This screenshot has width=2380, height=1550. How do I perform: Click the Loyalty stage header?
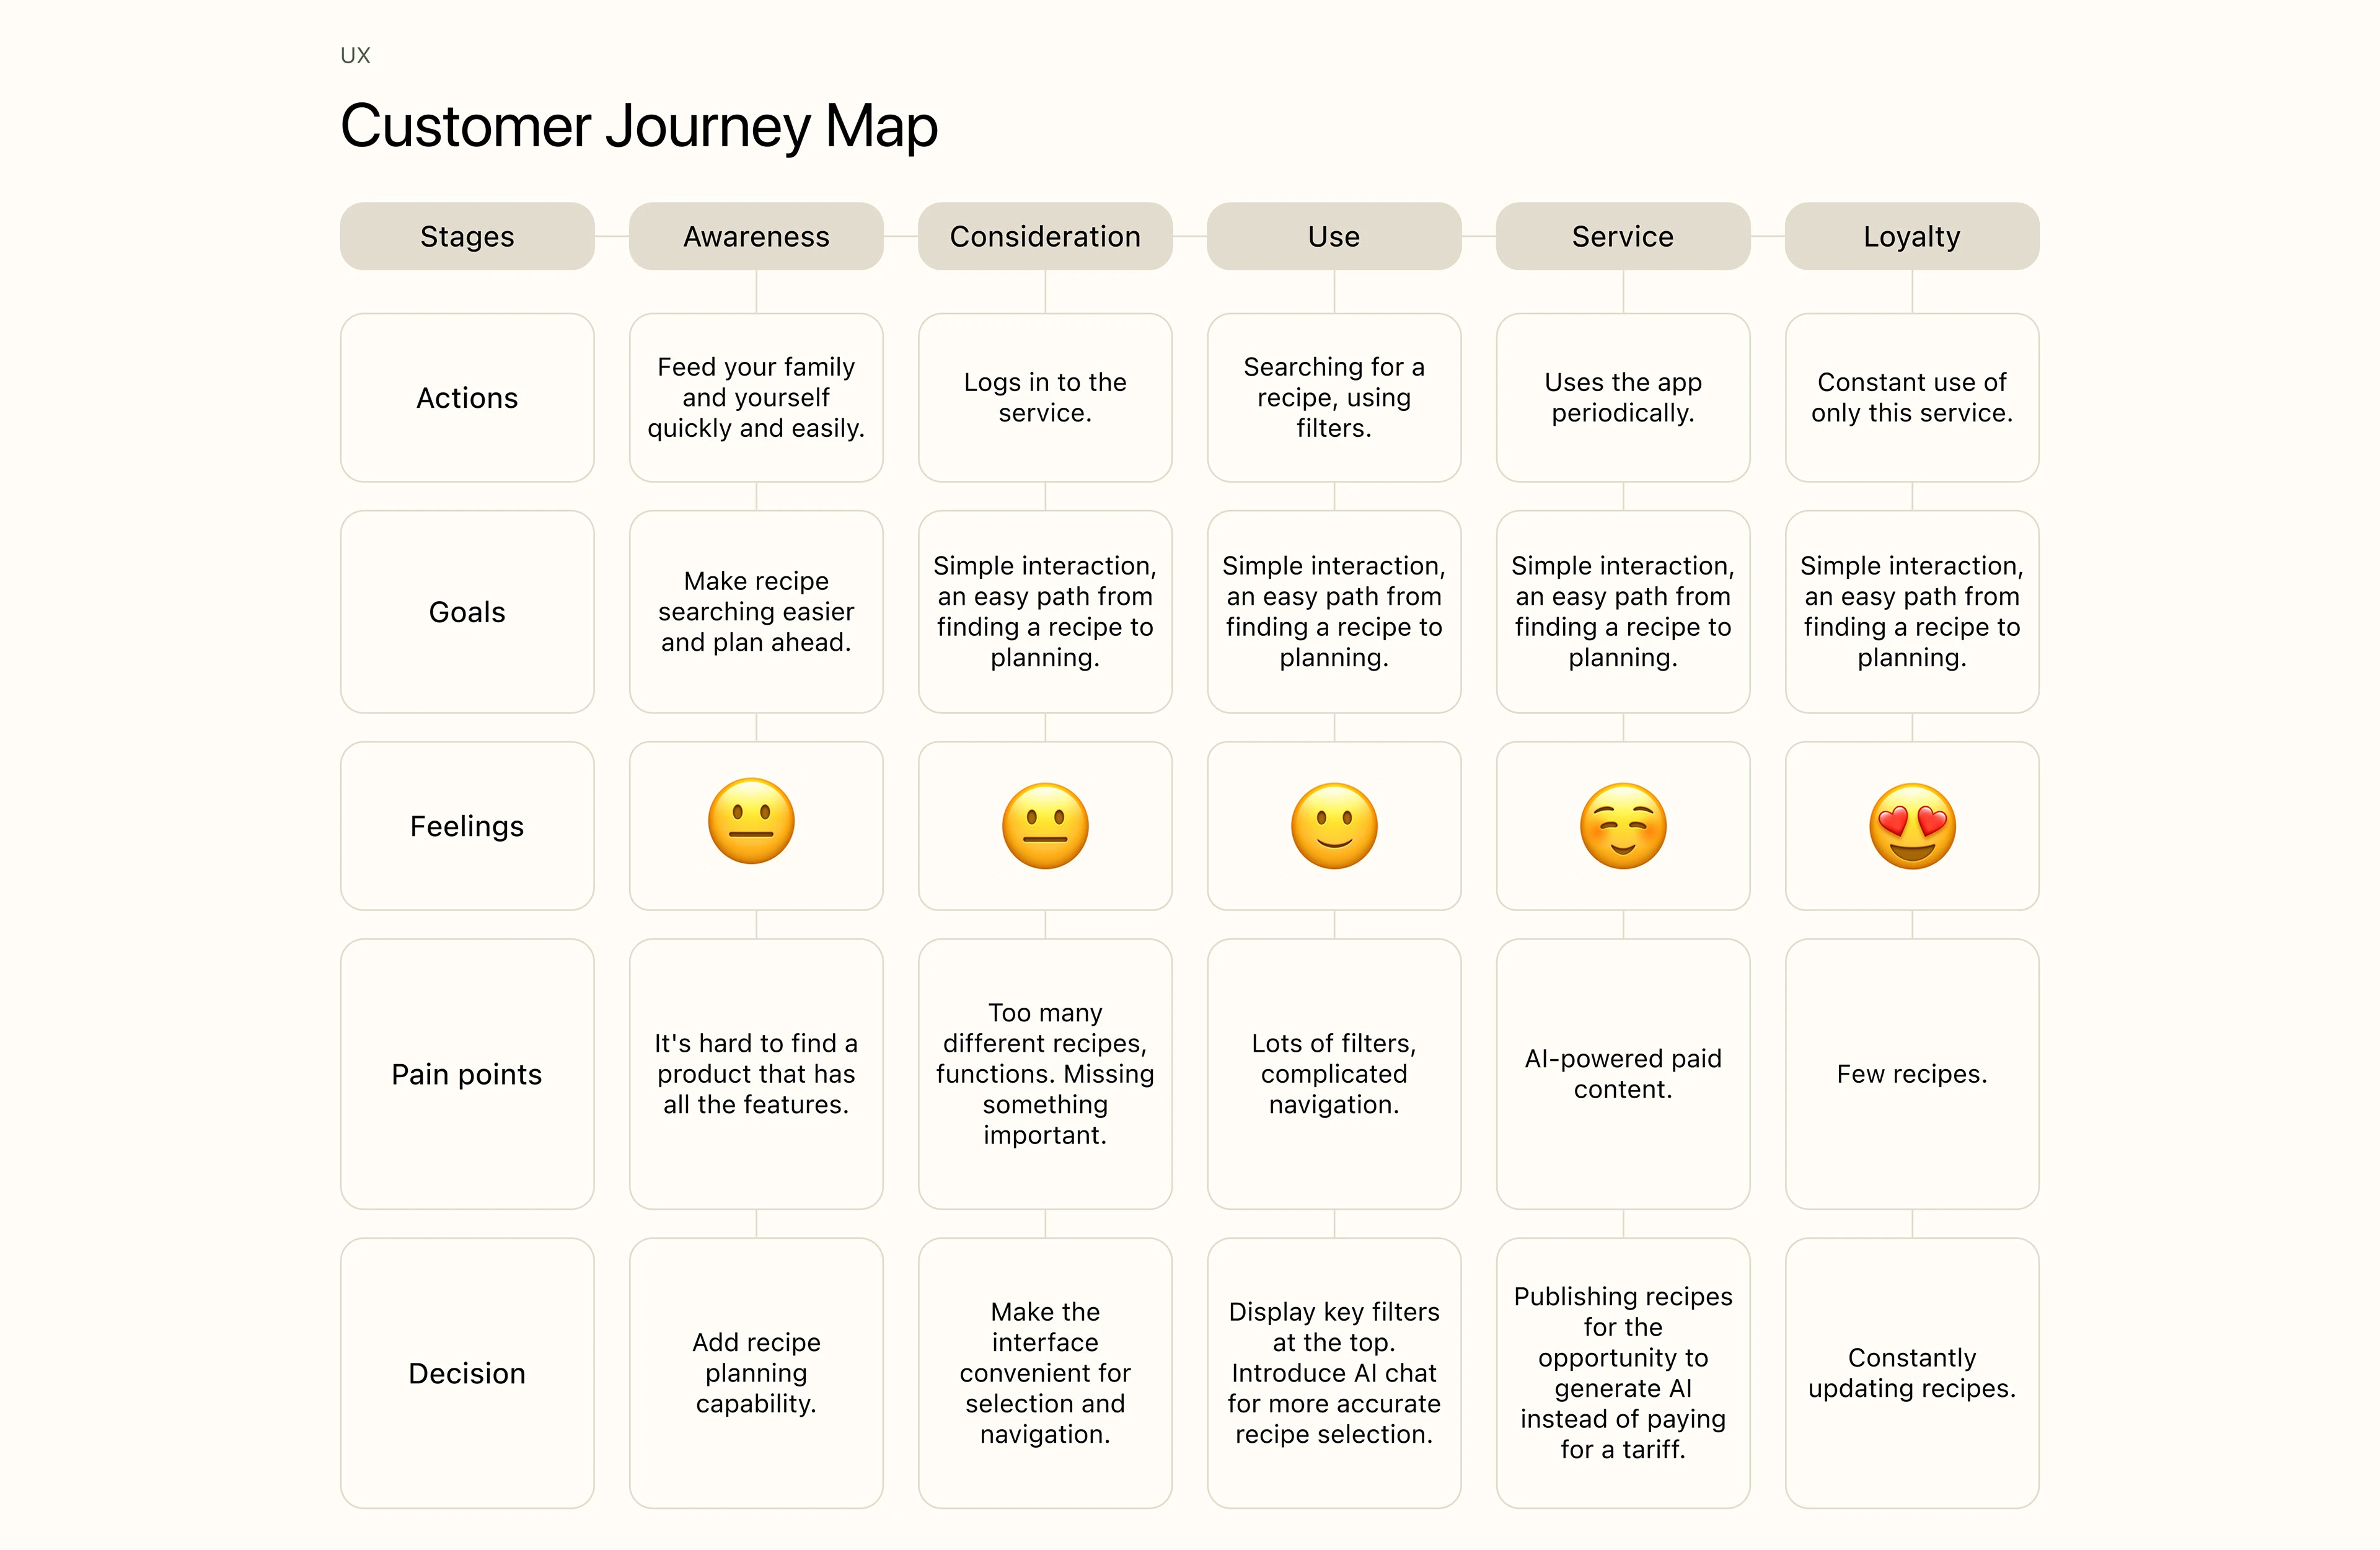[x=1912, y=236]
